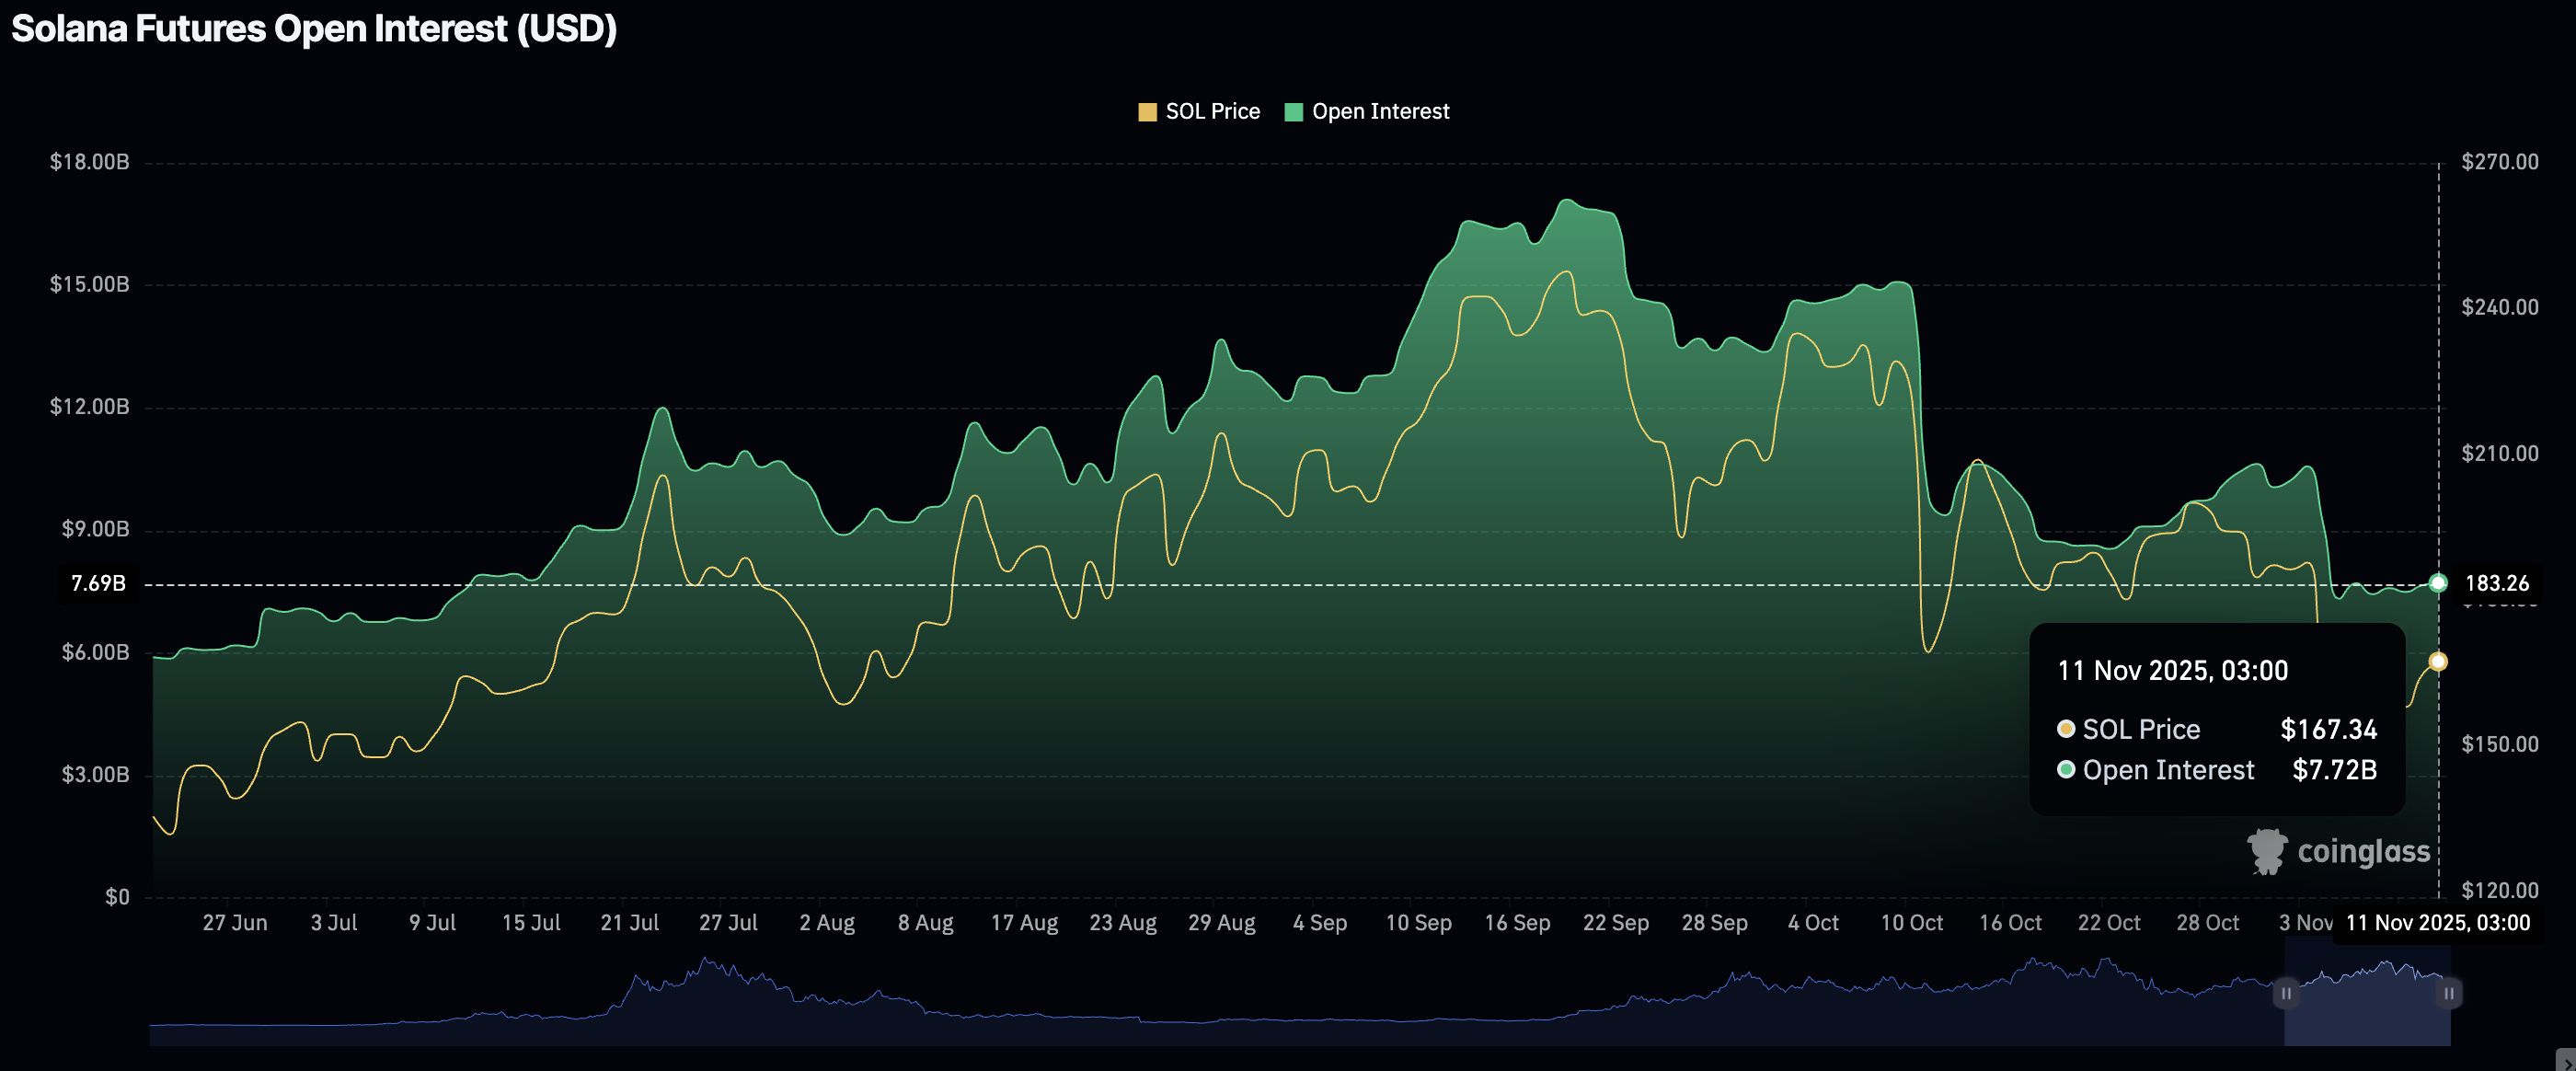Click the 183.26 crosshair label on right axis
The width and height of the screenshot is (2576, 1071).
tap(2496, 583)
